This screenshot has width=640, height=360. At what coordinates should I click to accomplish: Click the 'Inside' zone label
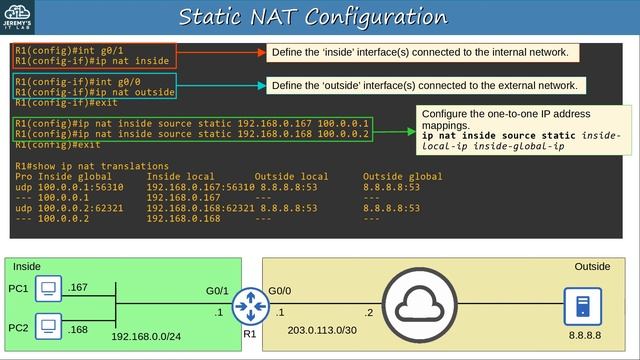click(27, 267)
